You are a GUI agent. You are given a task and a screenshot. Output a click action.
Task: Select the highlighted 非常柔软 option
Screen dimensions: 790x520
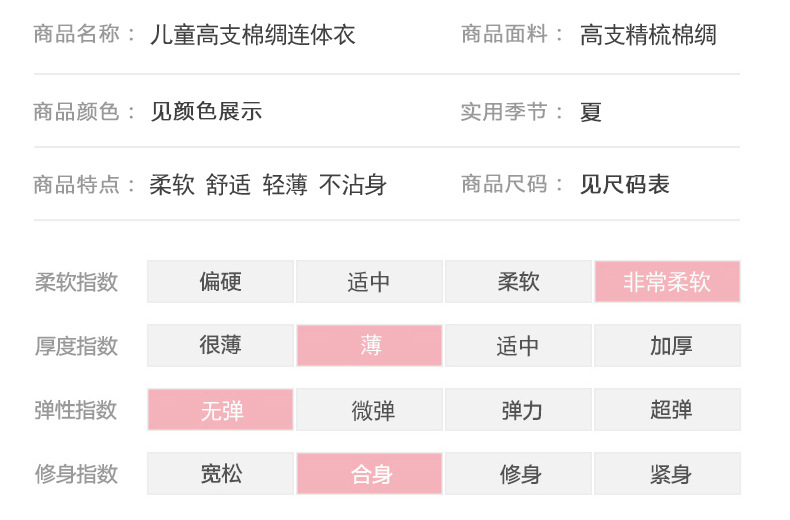click(x=667, y=282)
